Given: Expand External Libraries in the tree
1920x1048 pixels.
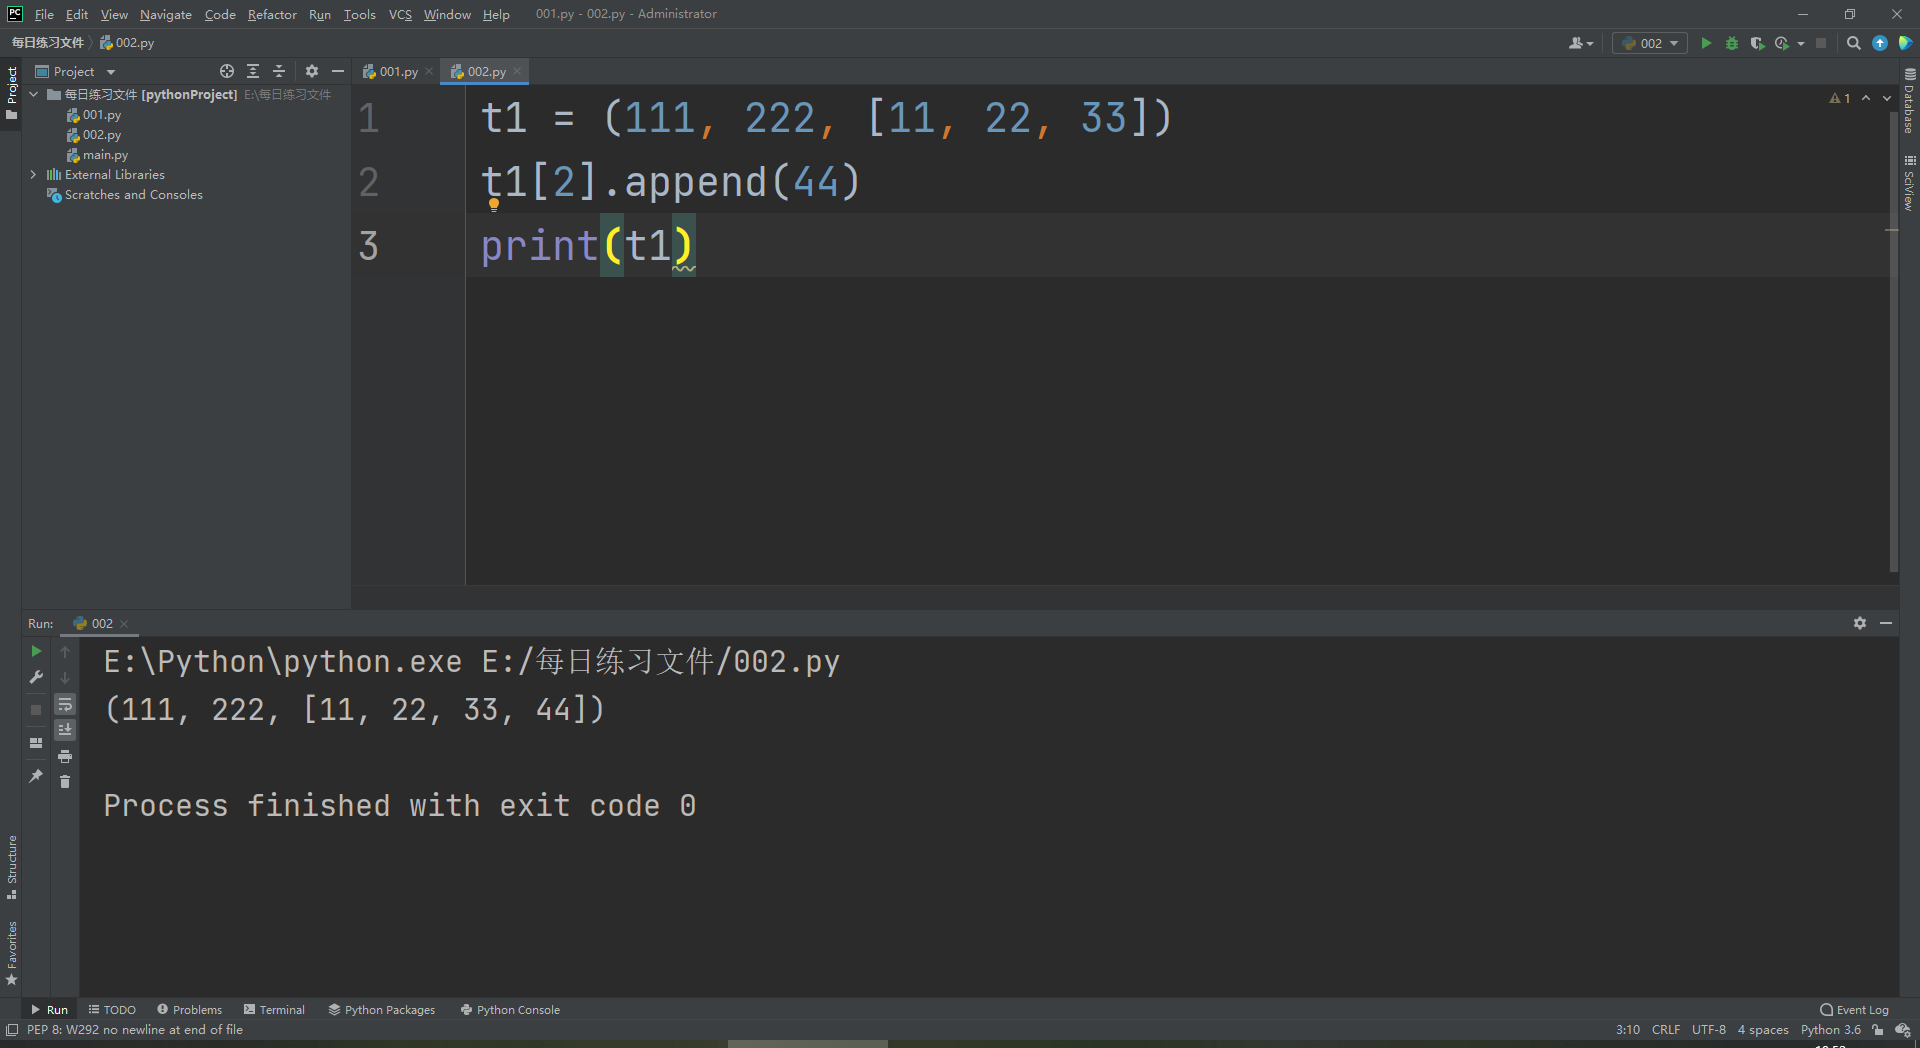Looking at the screenshot, I should [x=34, y=174].
